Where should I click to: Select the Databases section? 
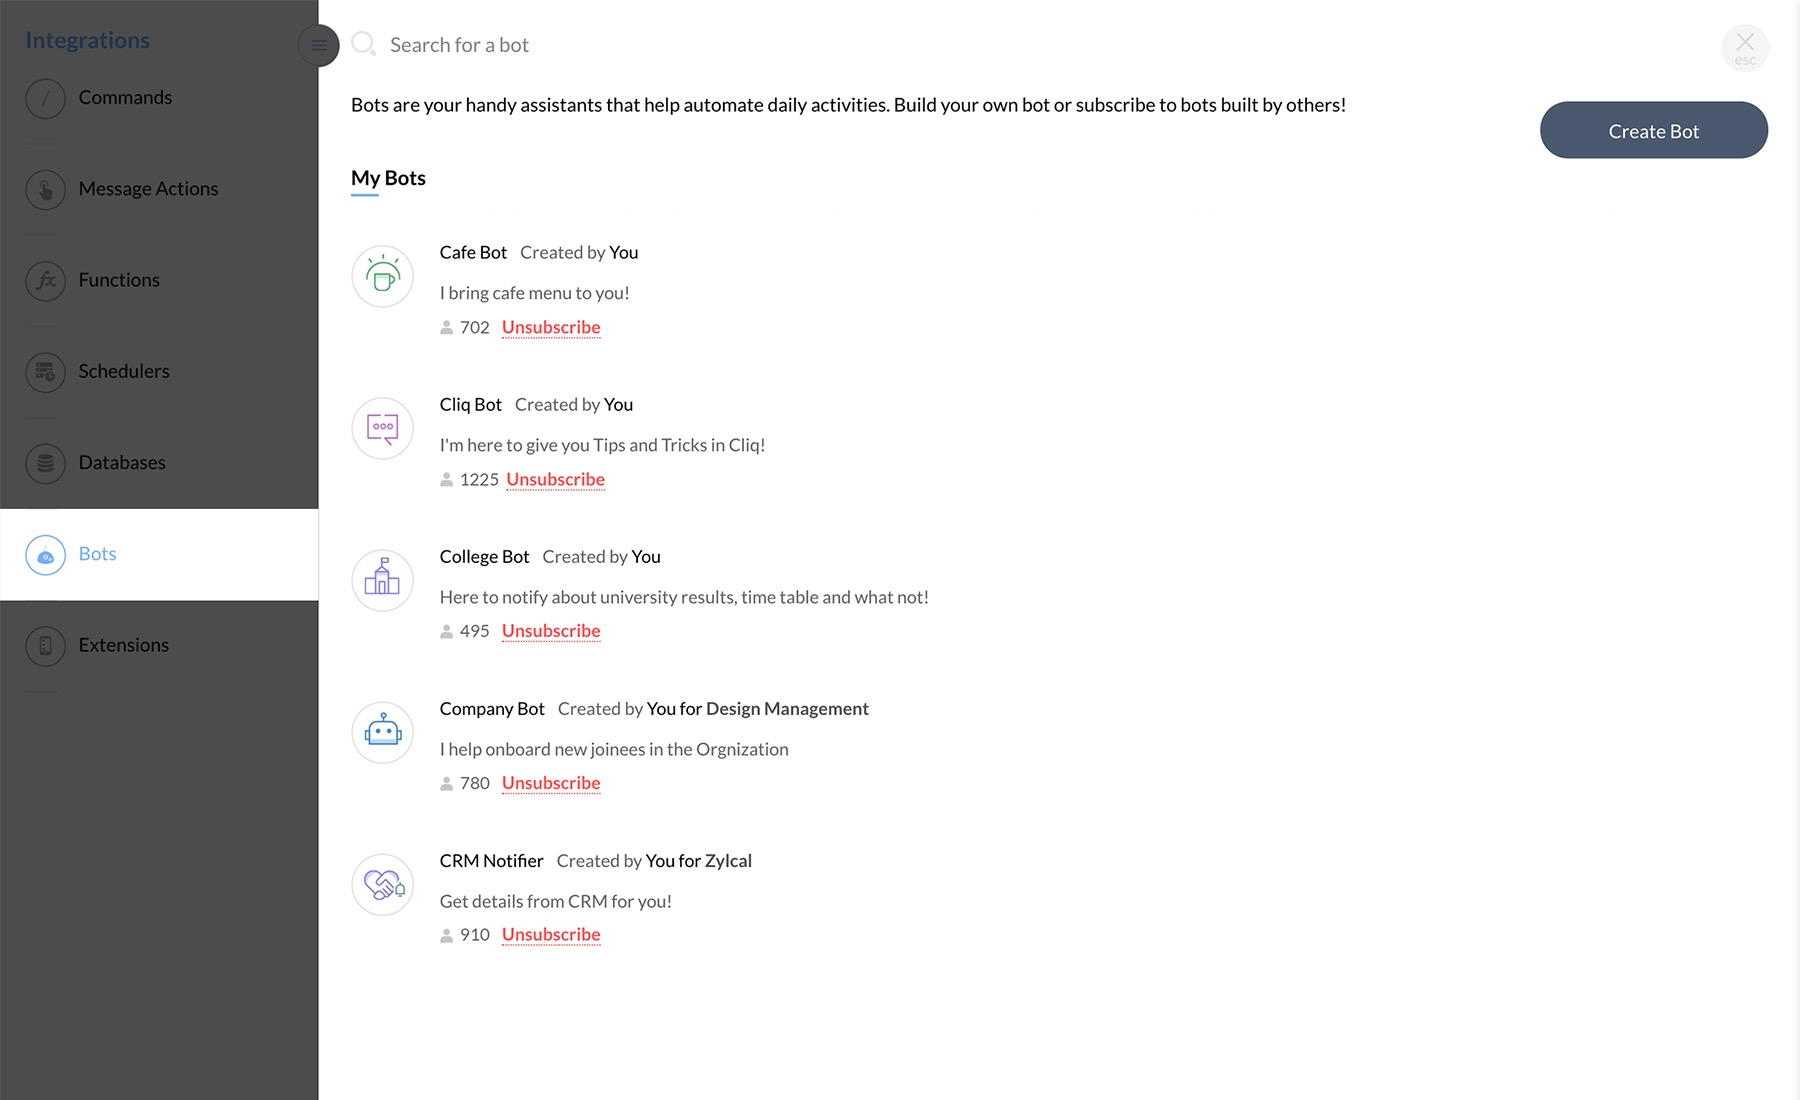coord(122,463)
